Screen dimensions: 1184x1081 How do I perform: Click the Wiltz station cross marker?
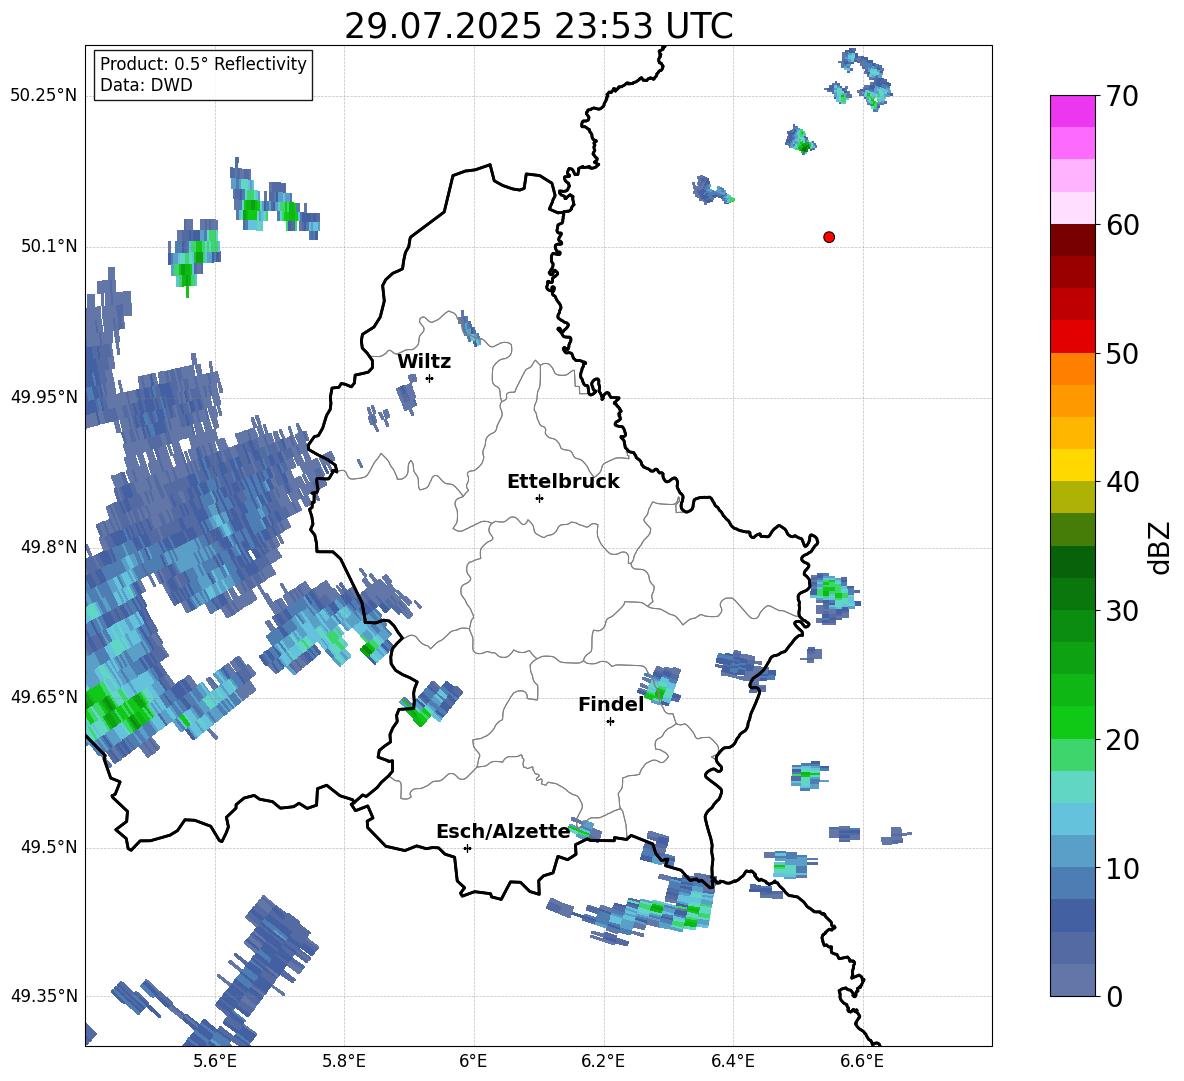[x=429, y=378]
